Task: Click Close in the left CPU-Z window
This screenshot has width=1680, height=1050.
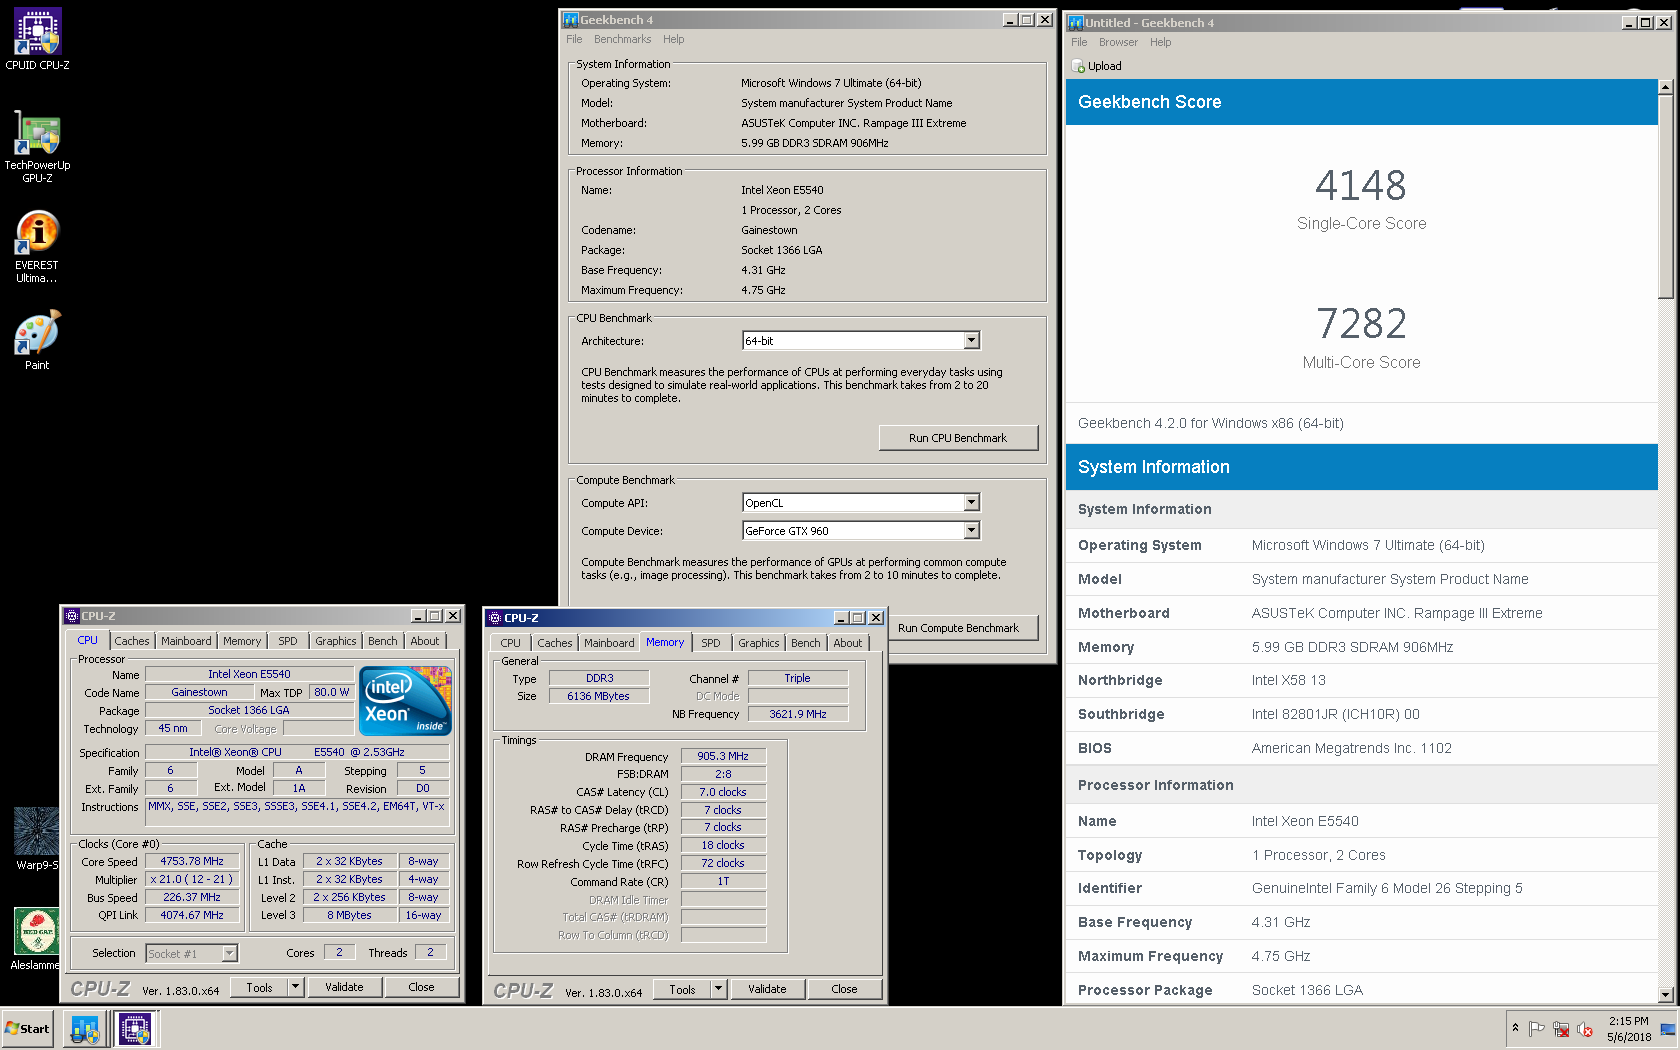Action: pyautogui.click(x=421, y=987)
